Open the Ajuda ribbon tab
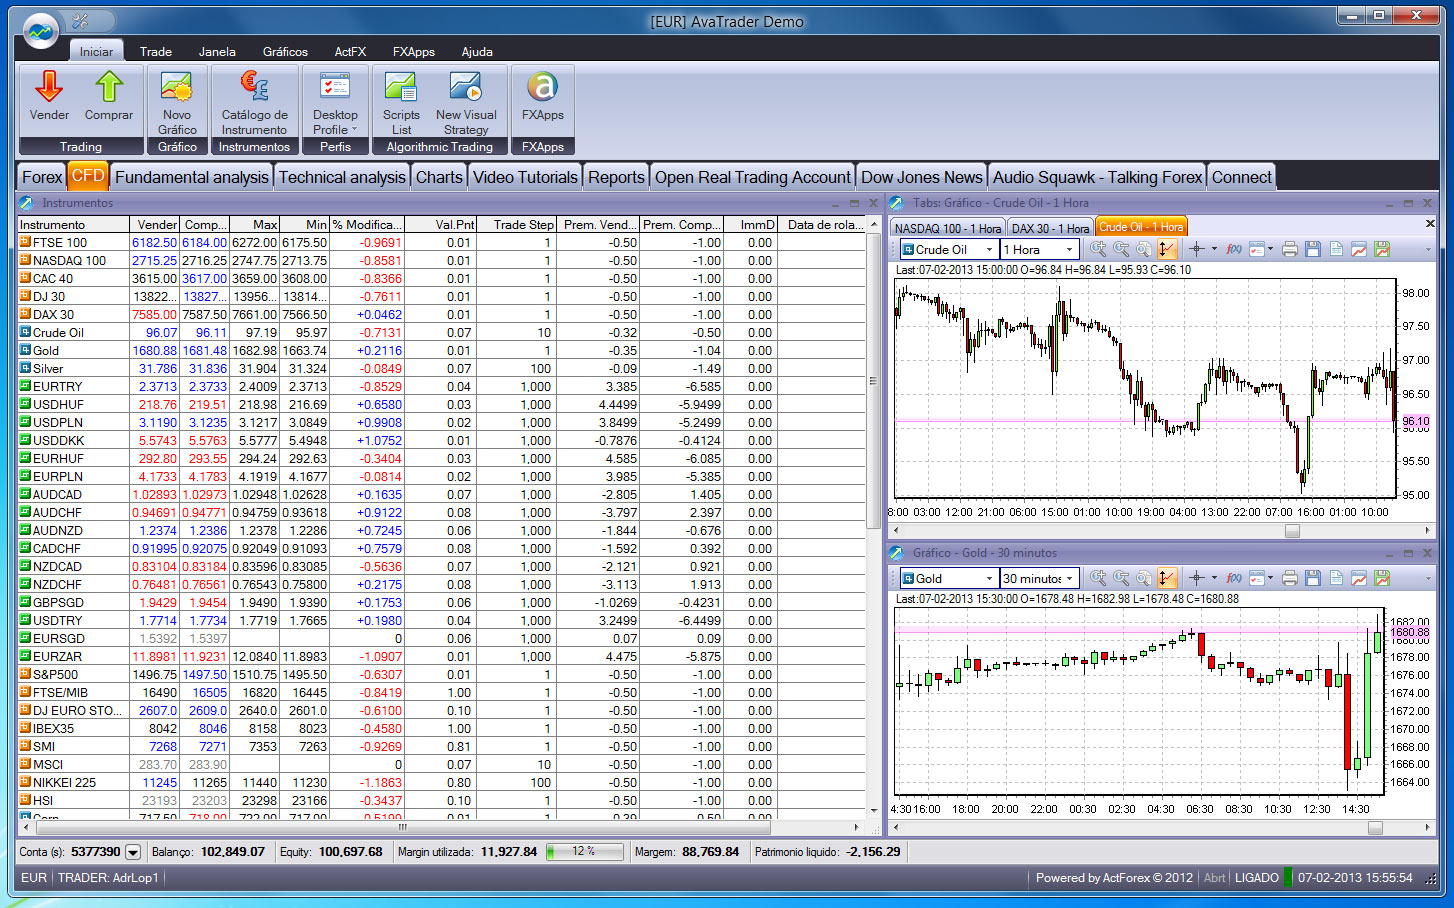Screen dimensions: 1454x908 tap(477, 51)
